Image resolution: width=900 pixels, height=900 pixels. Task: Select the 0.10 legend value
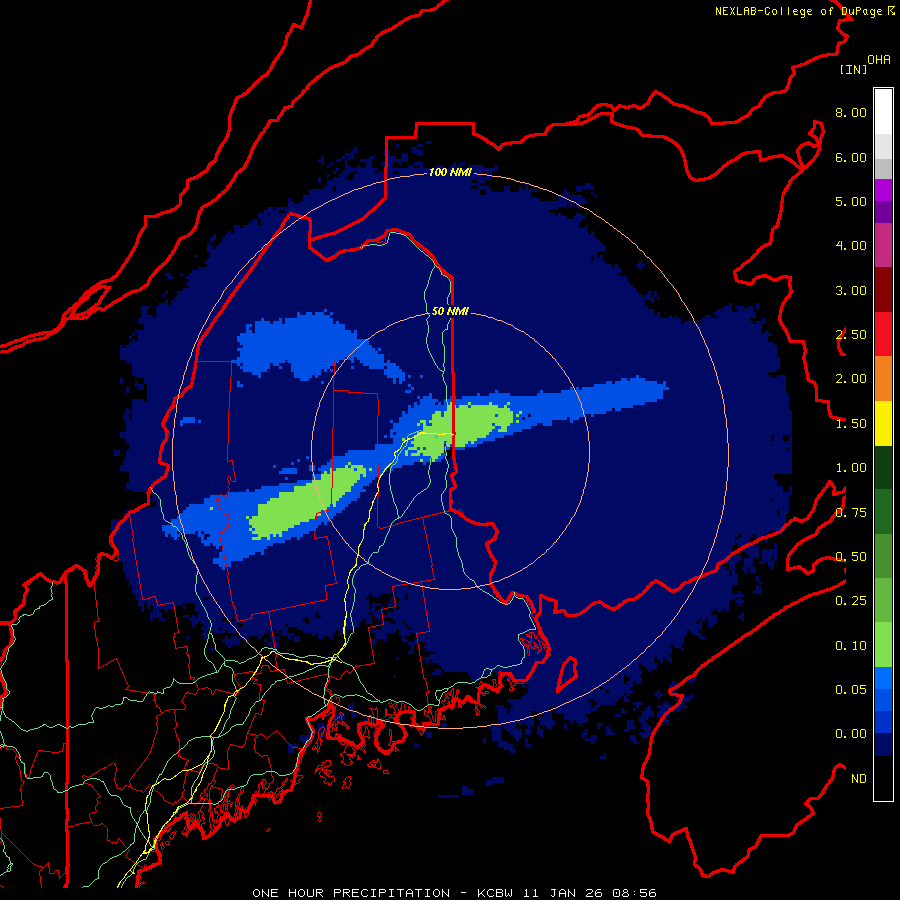851,646
